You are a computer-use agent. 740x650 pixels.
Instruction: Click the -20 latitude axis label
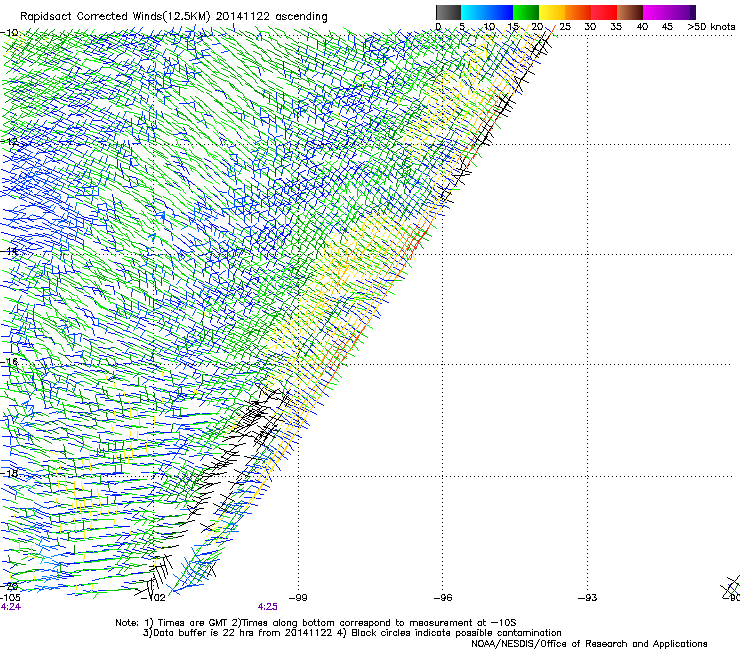9,586
